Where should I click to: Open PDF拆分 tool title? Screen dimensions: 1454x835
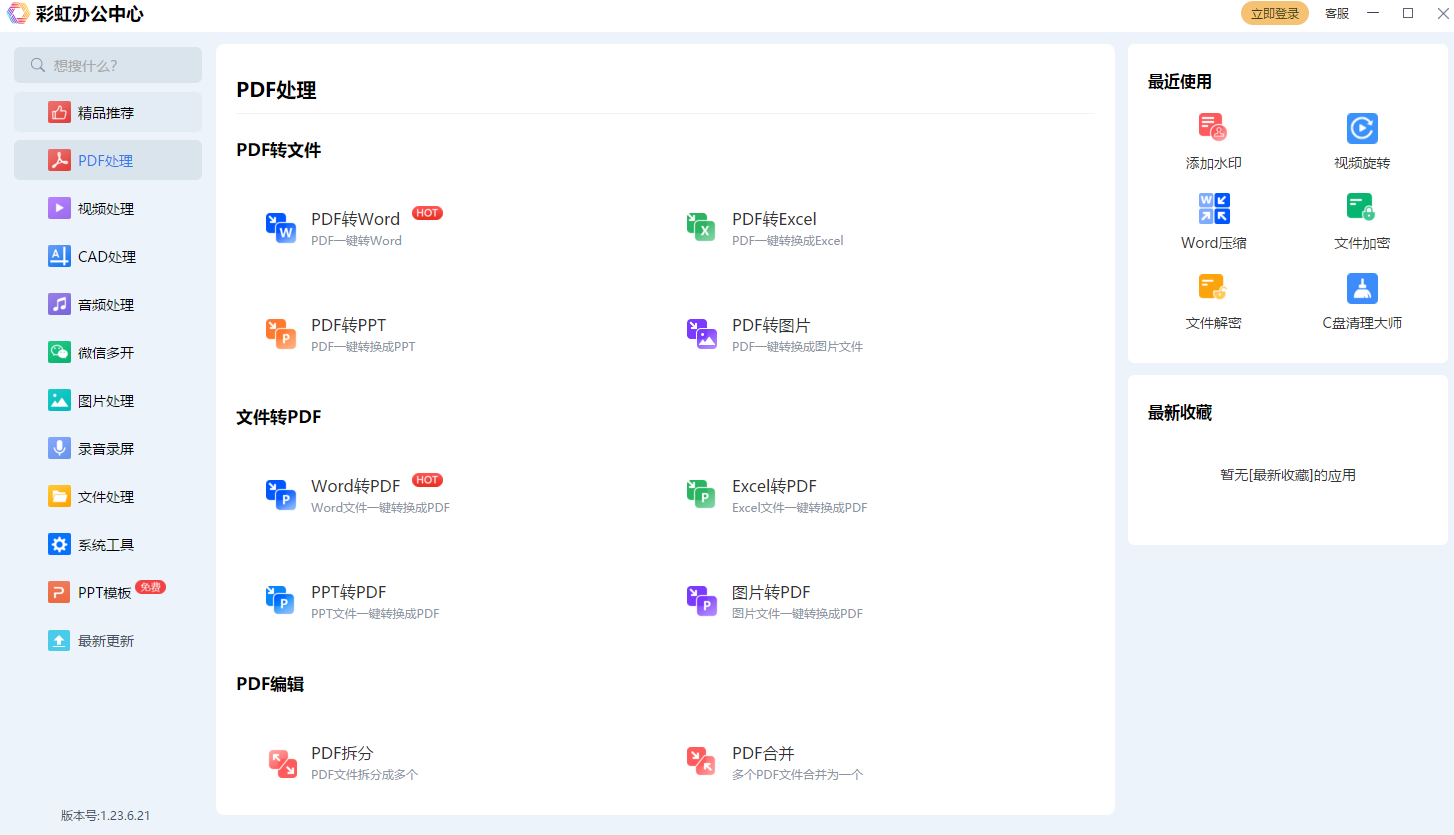click(x=342, y=753)
